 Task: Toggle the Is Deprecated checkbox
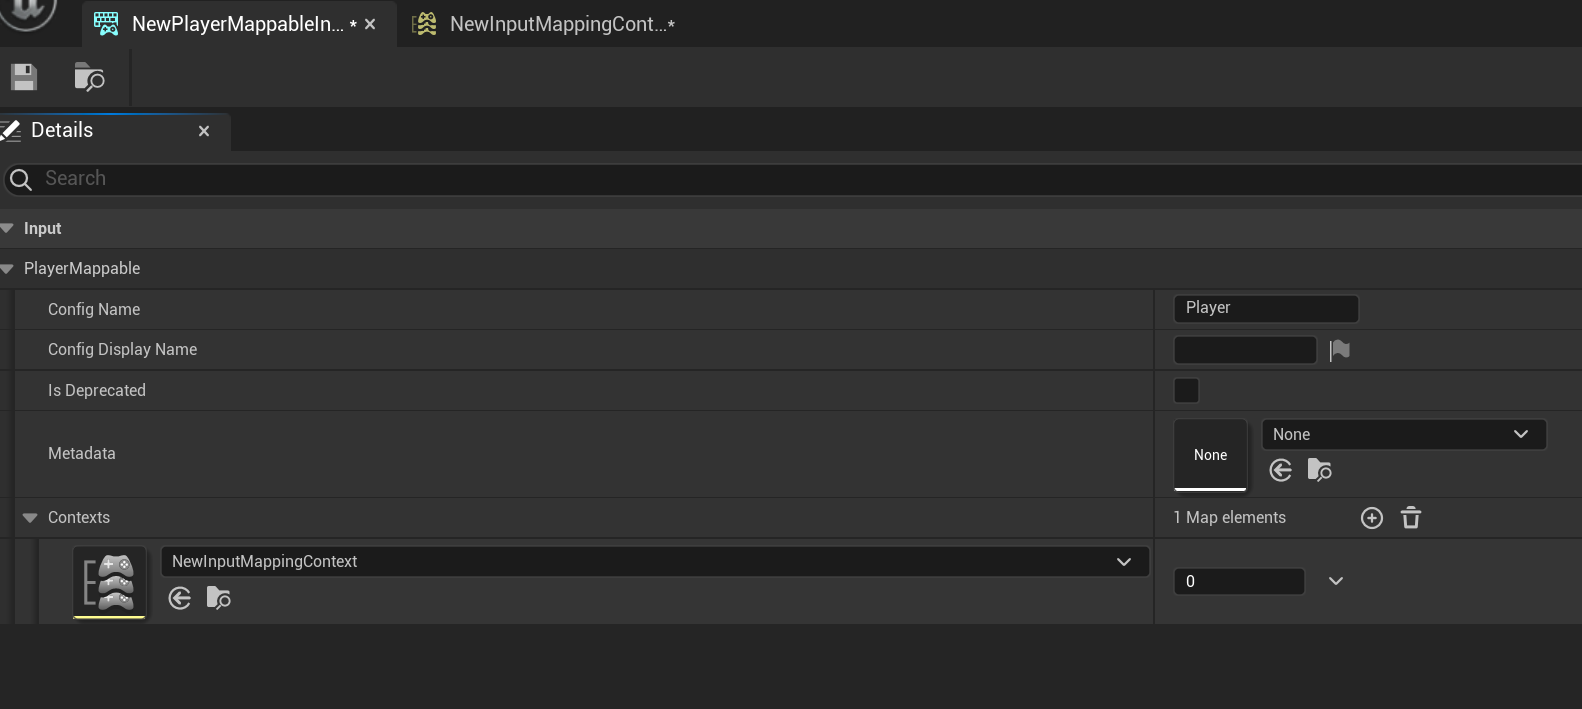point(1186,390)
